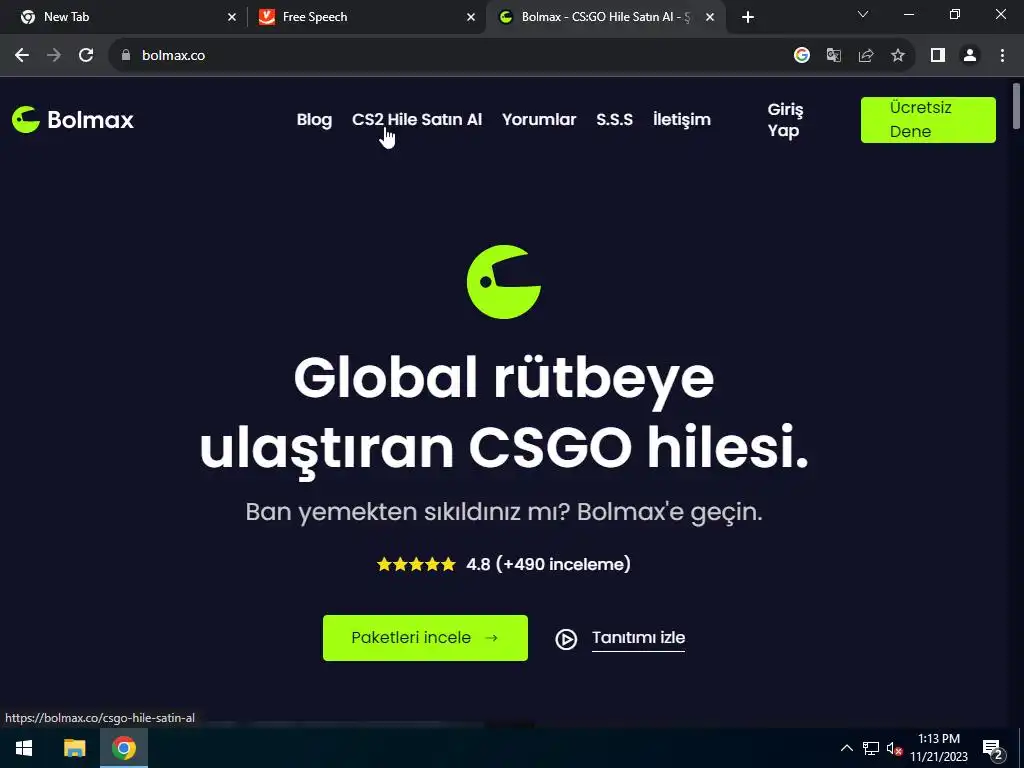Bookmark this page with the star icon

click(x=898, y=56)
